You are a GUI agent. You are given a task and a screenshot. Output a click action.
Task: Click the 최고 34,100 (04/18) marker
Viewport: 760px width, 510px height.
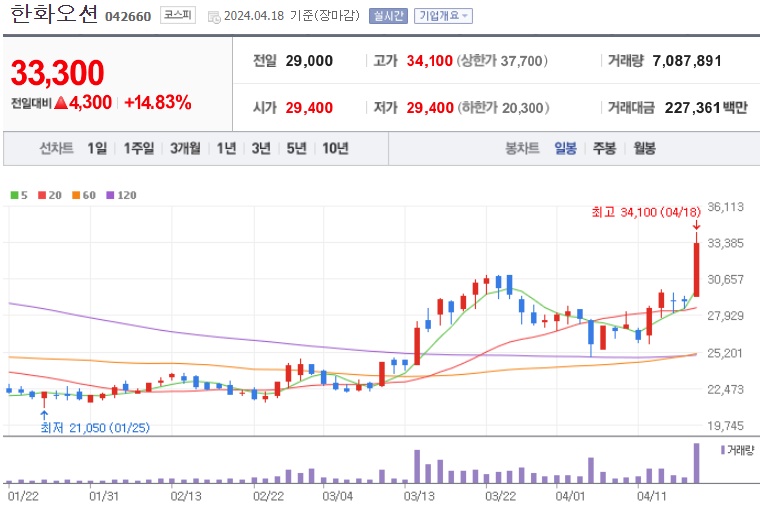[x=646, y=212]
